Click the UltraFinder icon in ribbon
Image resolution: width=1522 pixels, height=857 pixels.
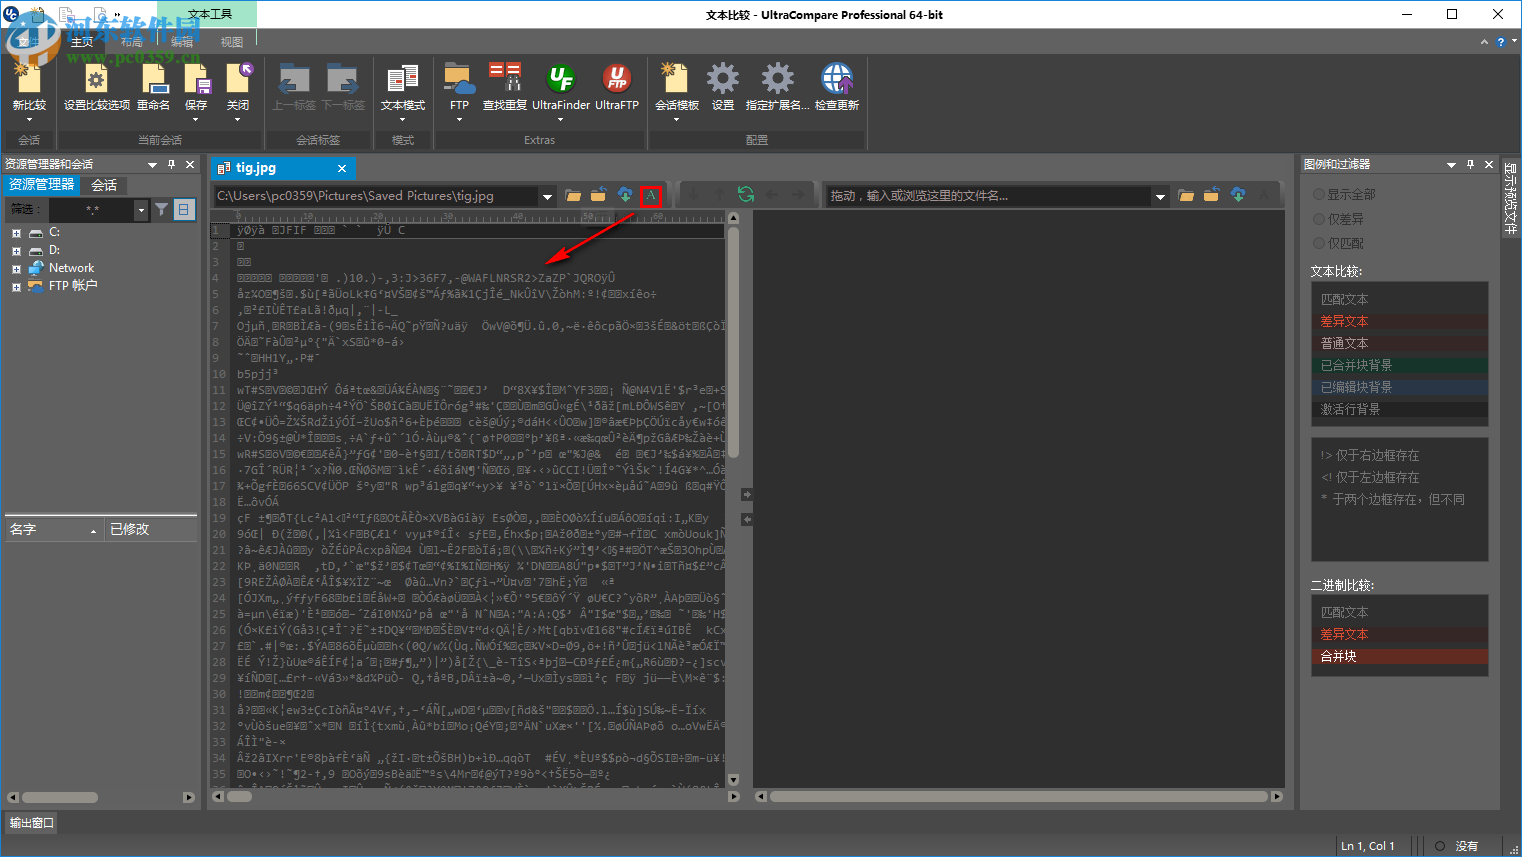[x=560, y=79]
